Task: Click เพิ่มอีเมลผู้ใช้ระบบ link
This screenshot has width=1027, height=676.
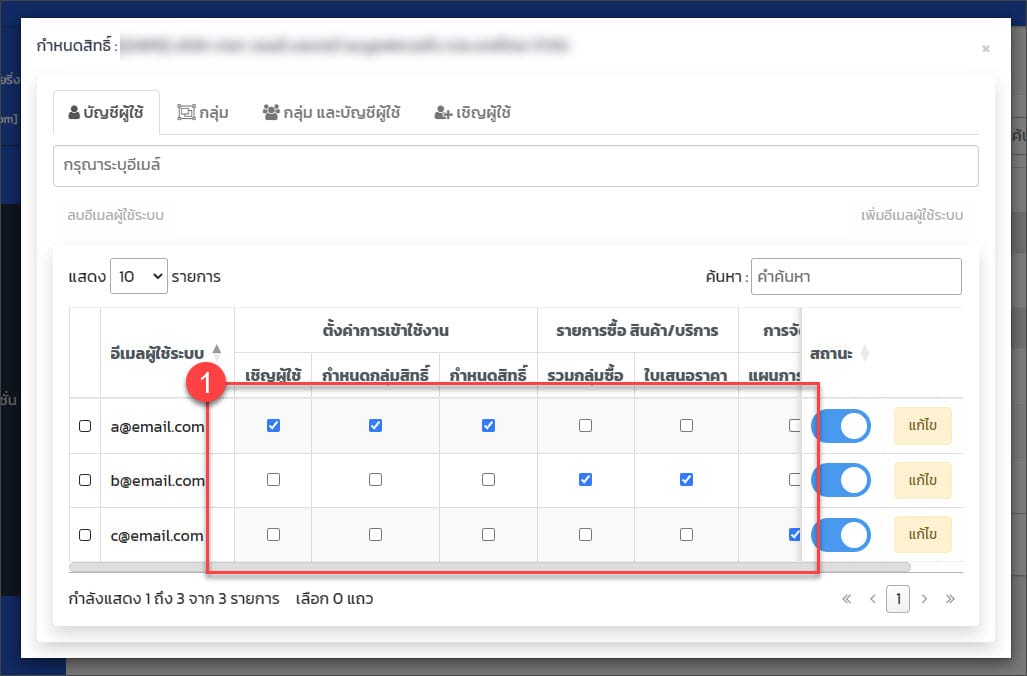Action: pyautogui.click(x=912, y=216)
